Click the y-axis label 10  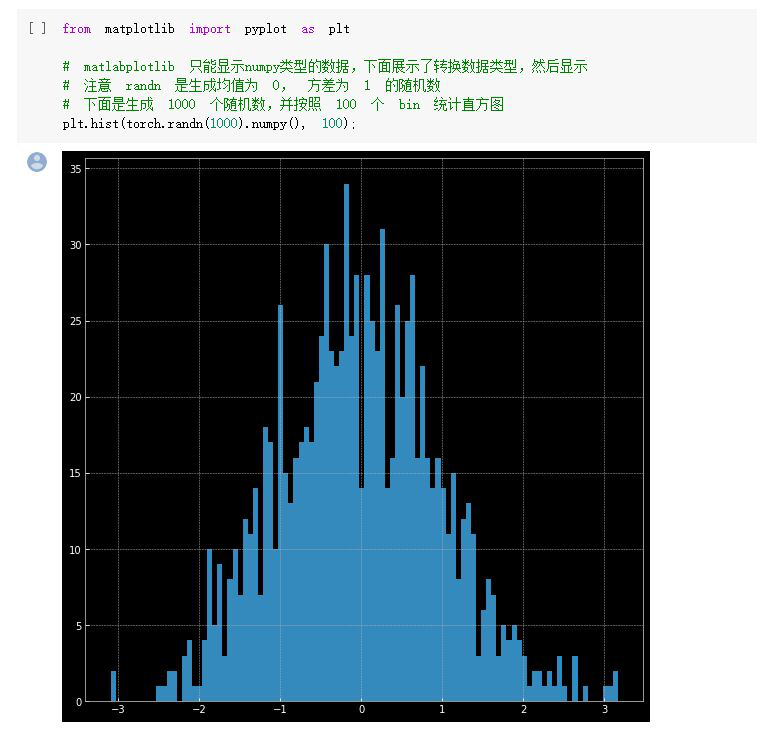(x=76, y=549)
